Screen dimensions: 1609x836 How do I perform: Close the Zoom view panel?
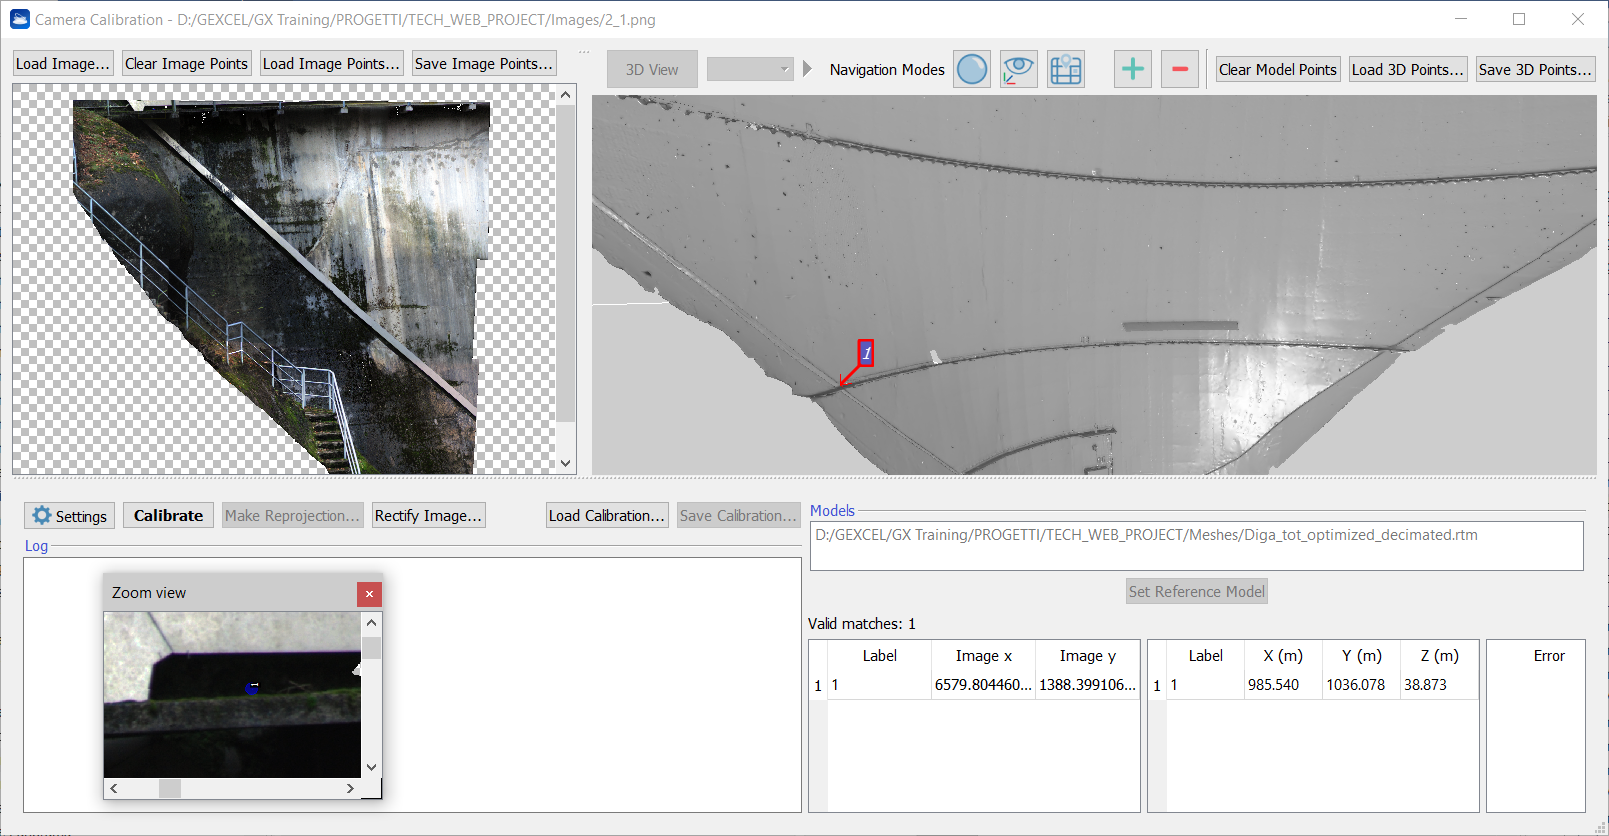369,594
